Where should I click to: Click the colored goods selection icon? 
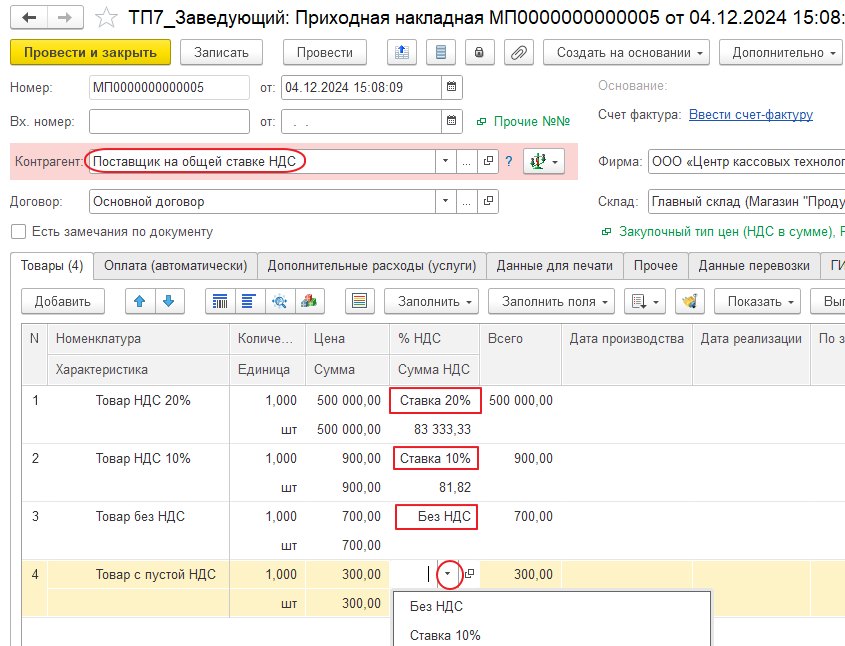point(309,301)
